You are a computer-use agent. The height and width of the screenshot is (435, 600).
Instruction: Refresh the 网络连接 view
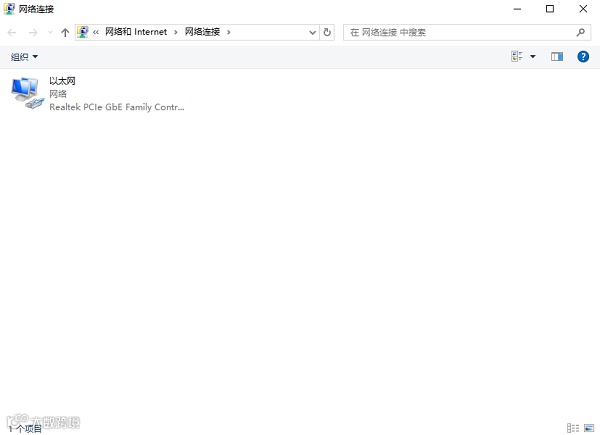(327, 33)
